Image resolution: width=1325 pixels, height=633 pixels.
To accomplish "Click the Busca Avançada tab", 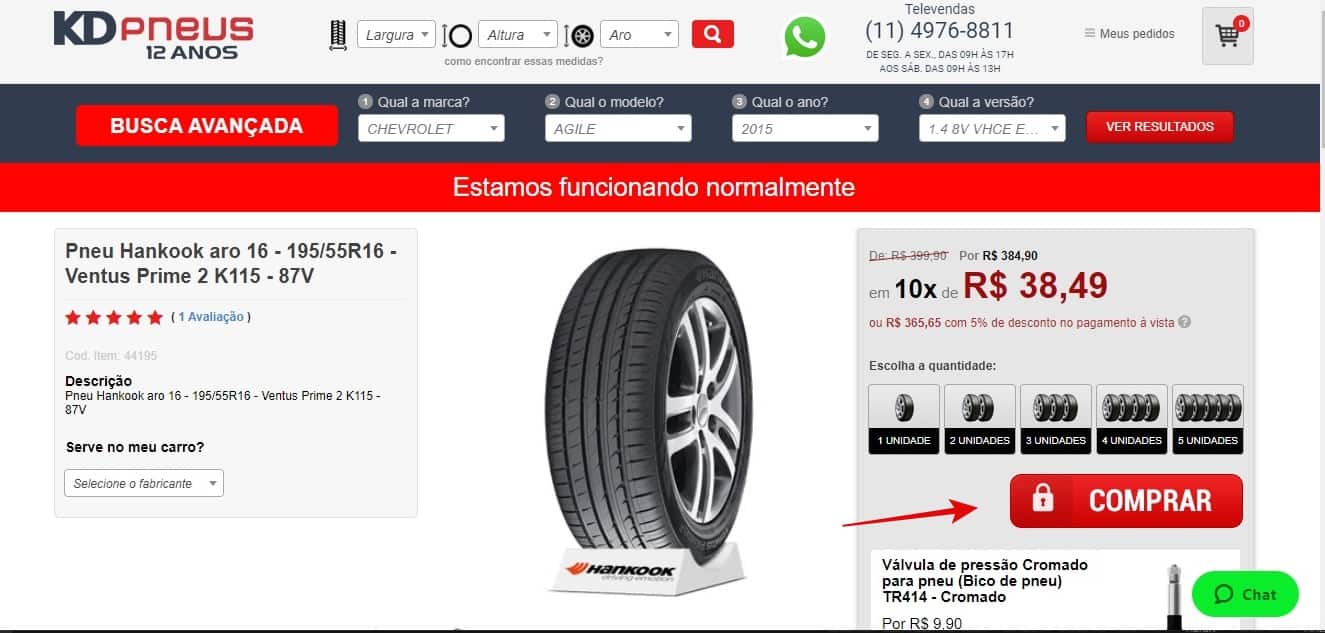I will 206,126.
